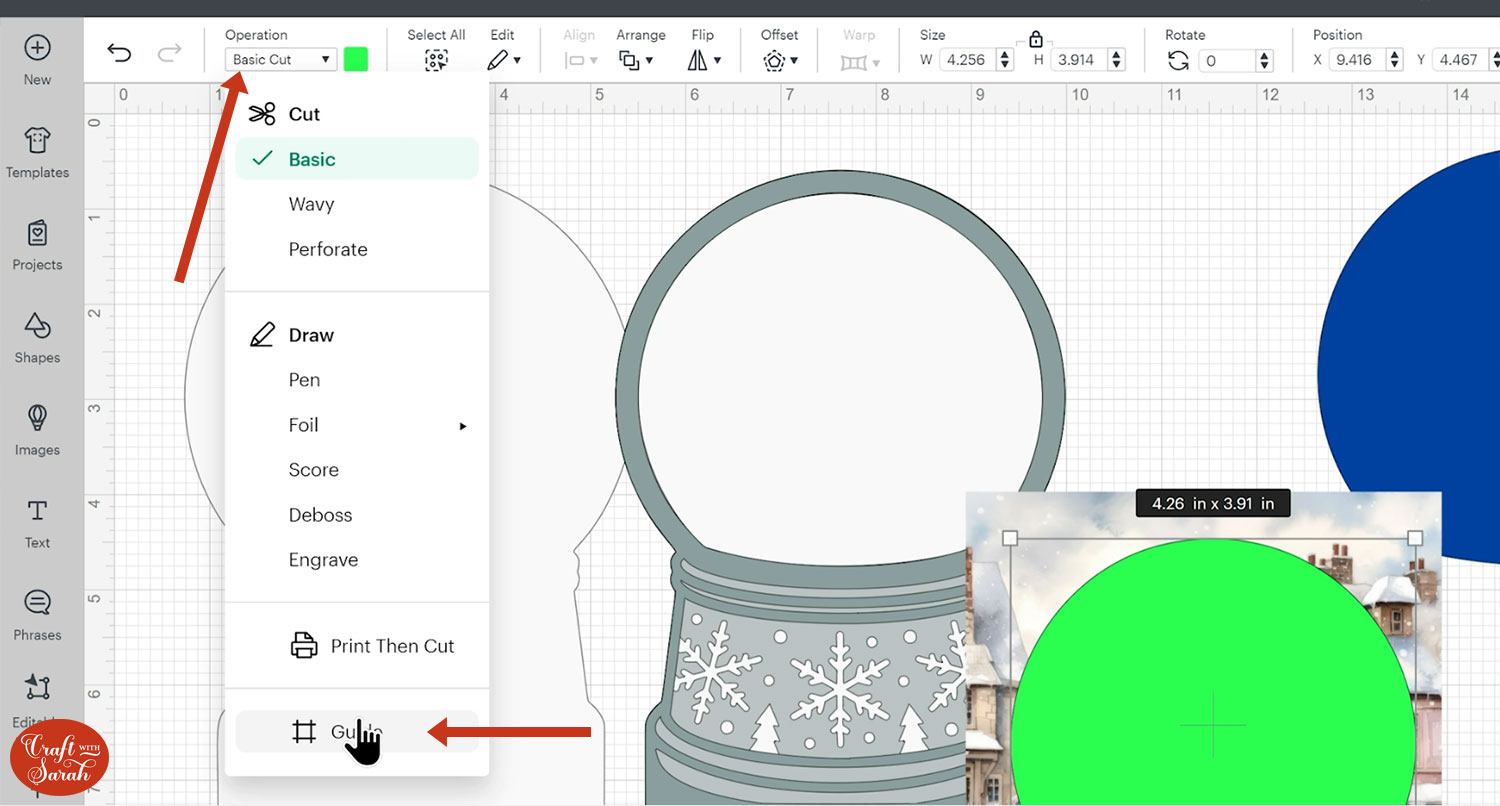The width and height of the screenshot is (1500, 806).
Task: Open the Phrases panel
Action: point(37,615)
